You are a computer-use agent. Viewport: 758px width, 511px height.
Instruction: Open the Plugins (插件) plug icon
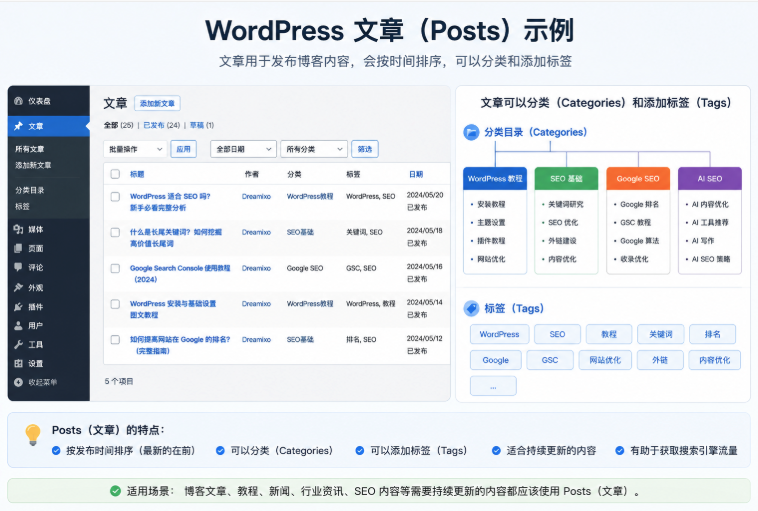click(x=18, y=307)
